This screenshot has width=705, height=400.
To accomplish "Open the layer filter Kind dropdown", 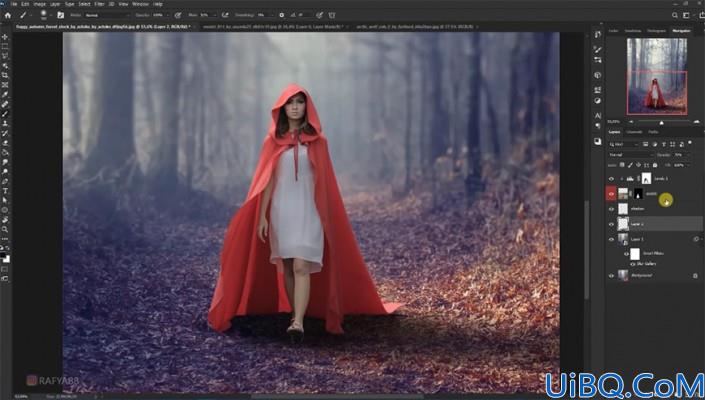I will (x=625, y=144).
